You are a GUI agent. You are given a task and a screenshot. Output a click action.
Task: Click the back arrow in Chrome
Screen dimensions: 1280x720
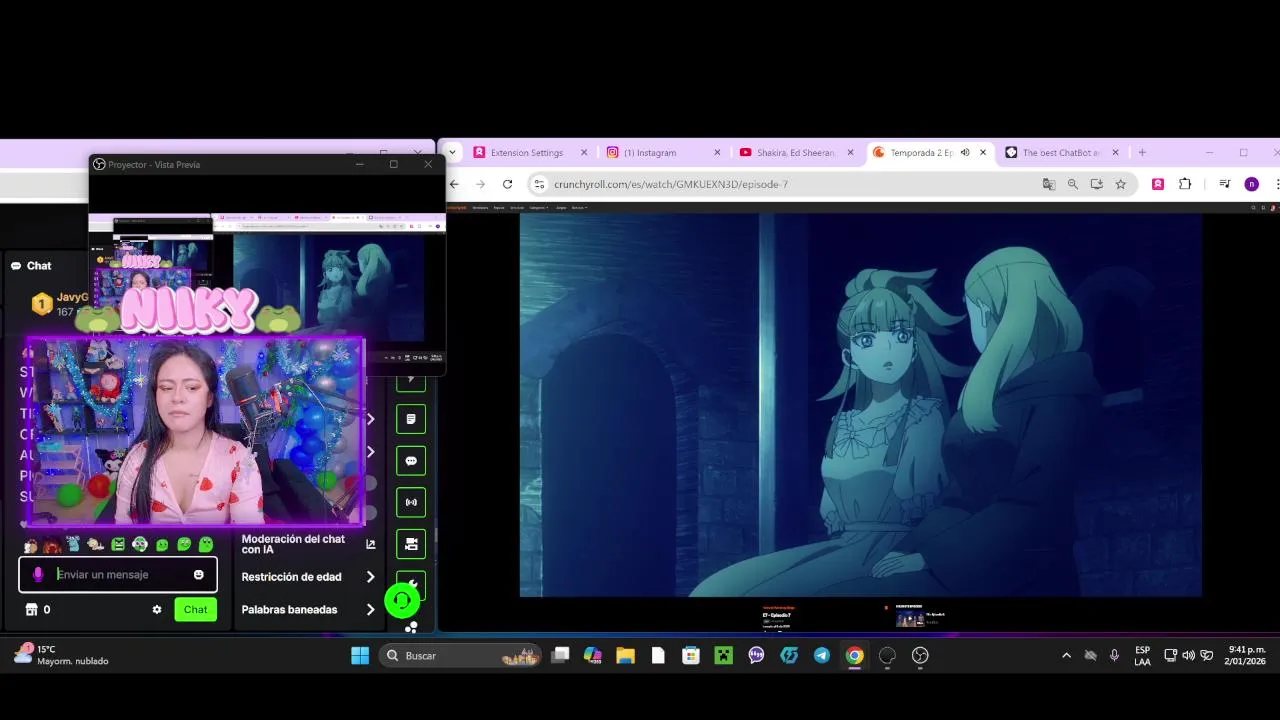(454, 184)
